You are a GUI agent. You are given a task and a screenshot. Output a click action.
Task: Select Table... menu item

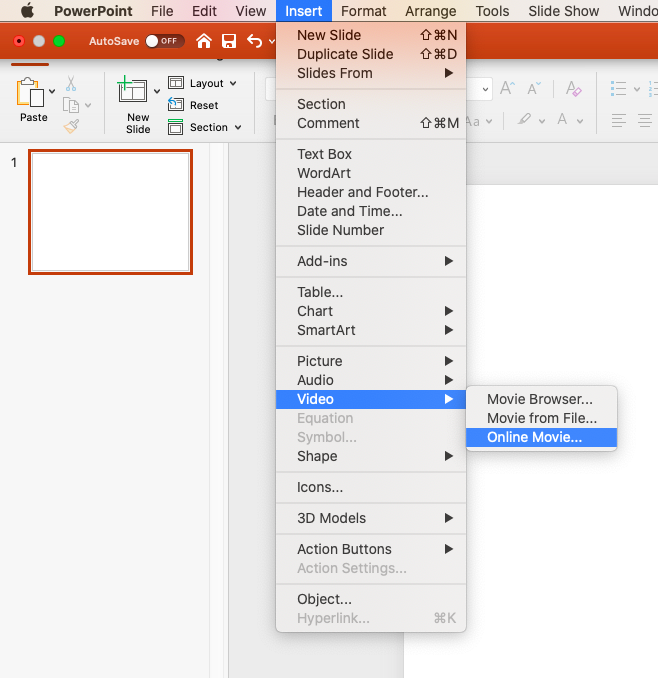pos(371,292)
